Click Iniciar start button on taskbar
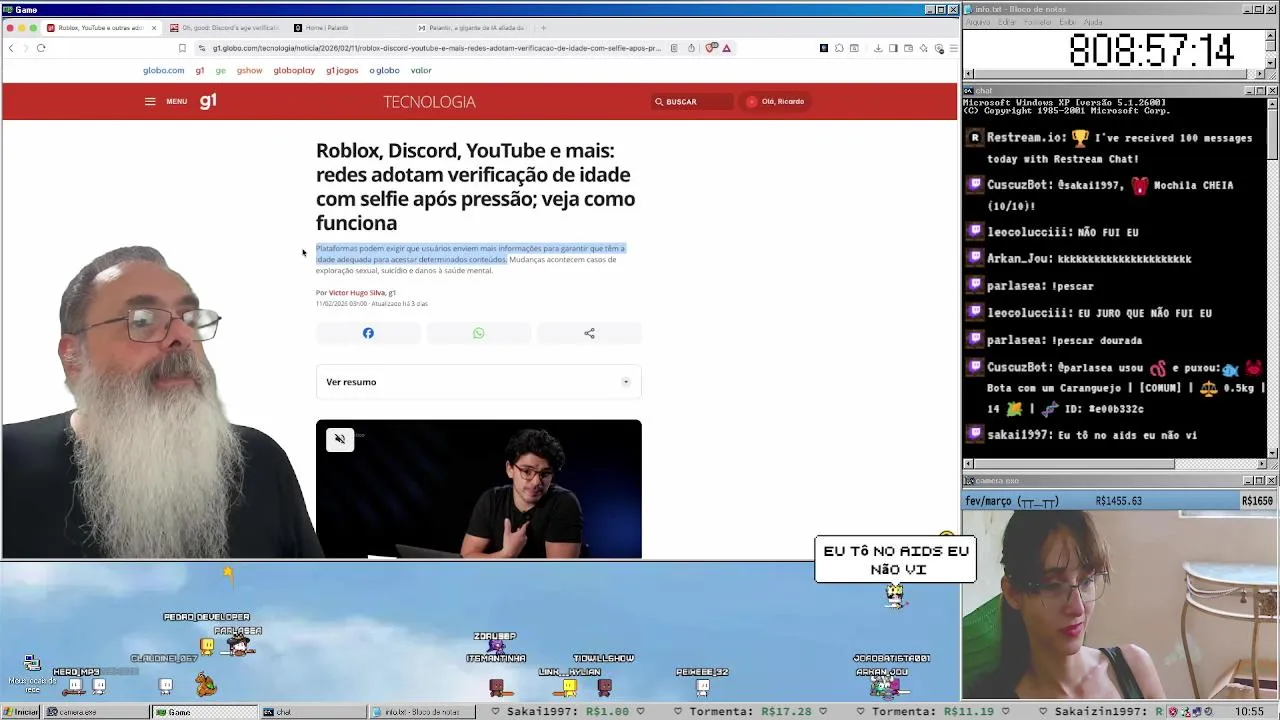This screenshot has height=720, width=1280. click(21, 712)
